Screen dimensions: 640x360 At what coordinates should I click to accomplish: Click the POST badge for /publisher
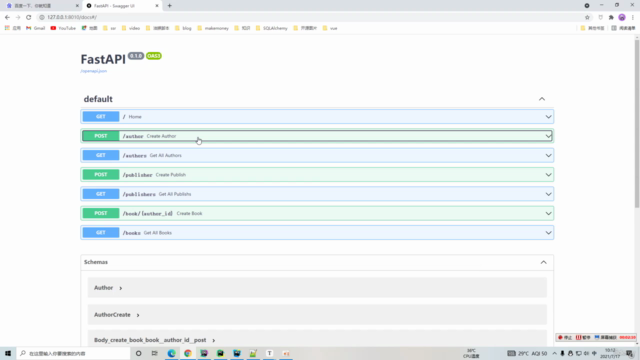tap(101, 175)
